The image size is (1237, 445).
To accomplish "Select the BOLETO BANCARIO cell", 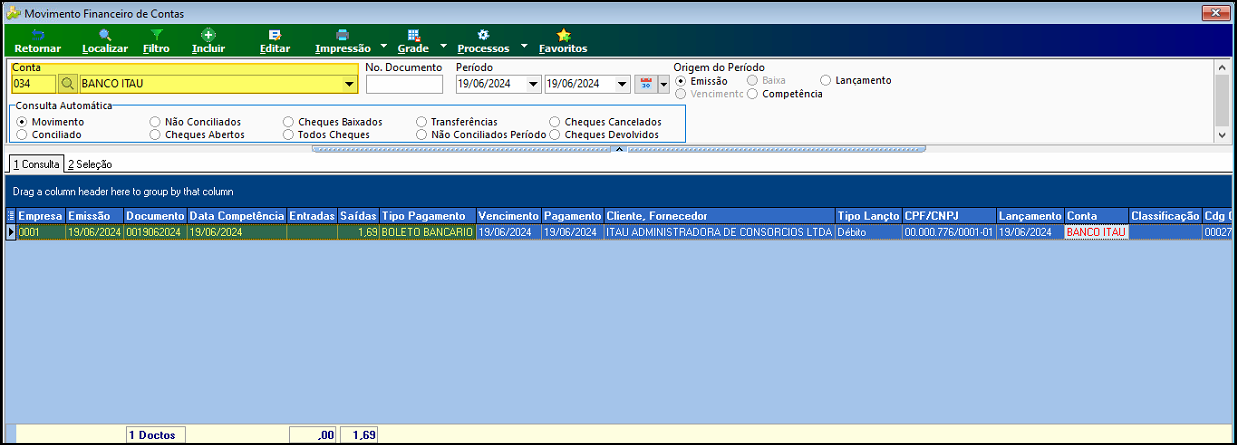I will pos(427,232).
